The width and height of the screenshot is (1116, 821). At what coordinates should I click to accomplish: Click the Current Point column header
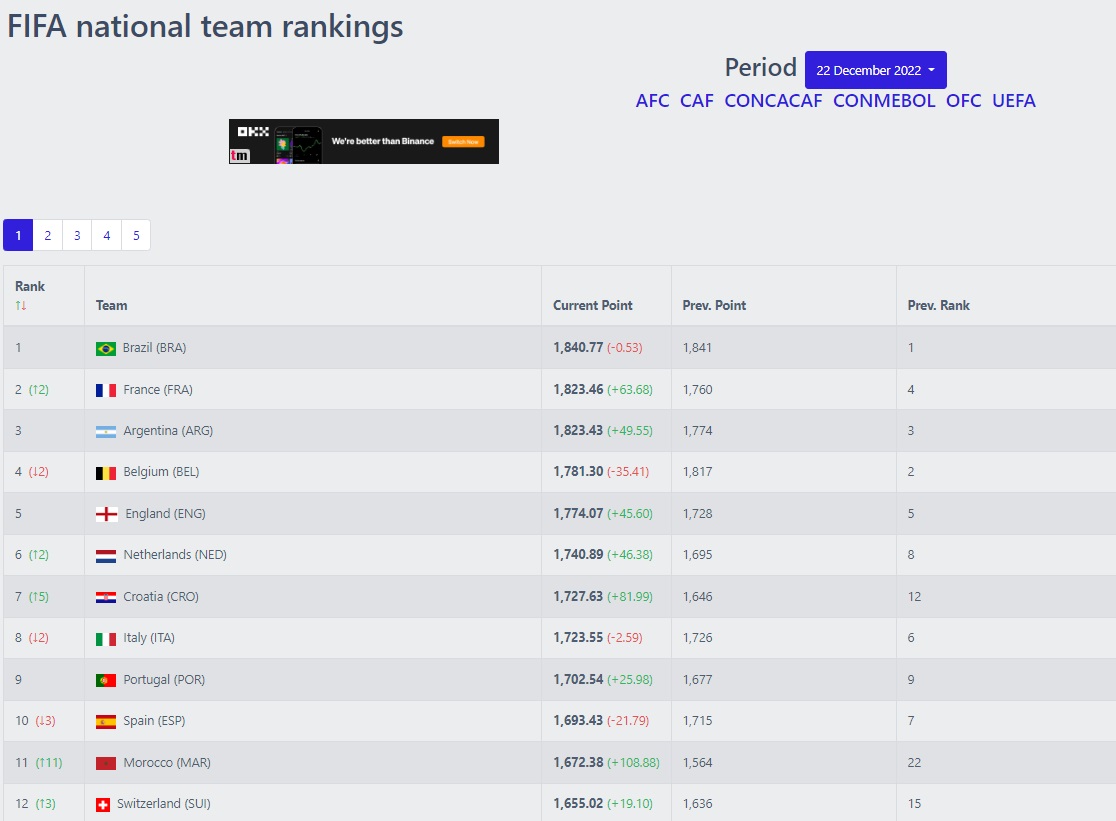(x=593, y=305)
